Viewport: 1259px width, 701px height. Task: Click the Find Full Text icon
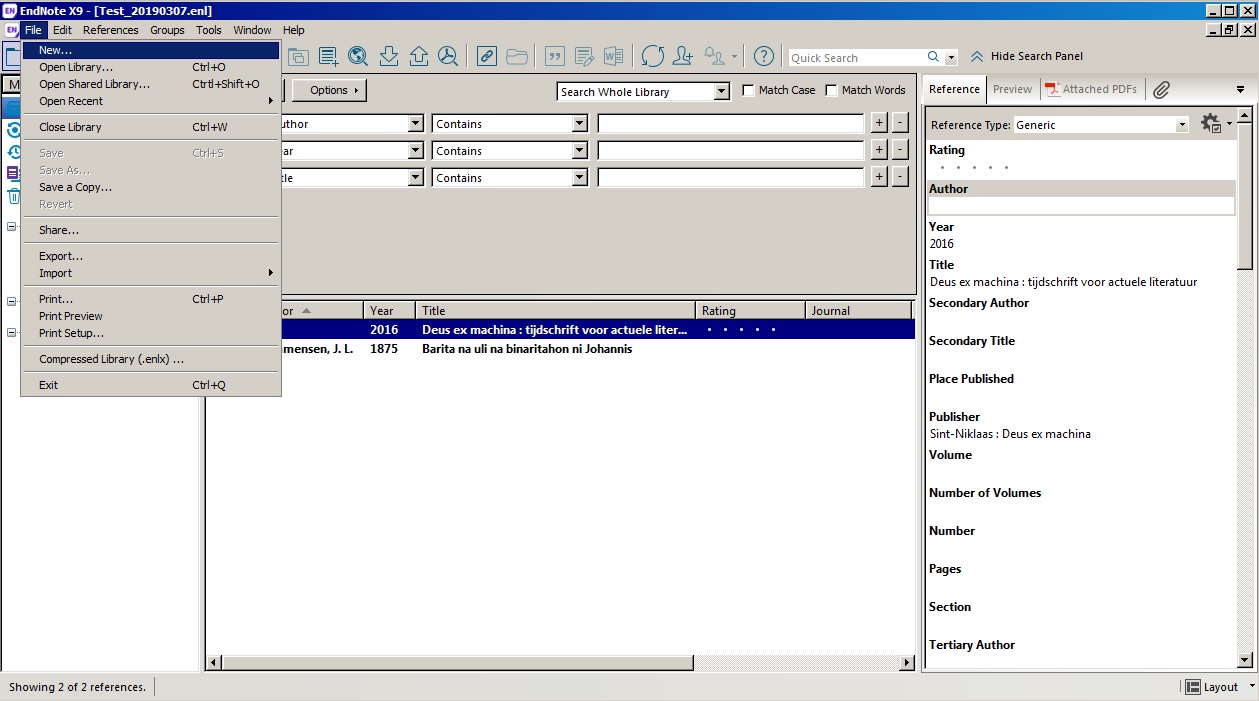(x=448, y=56)
